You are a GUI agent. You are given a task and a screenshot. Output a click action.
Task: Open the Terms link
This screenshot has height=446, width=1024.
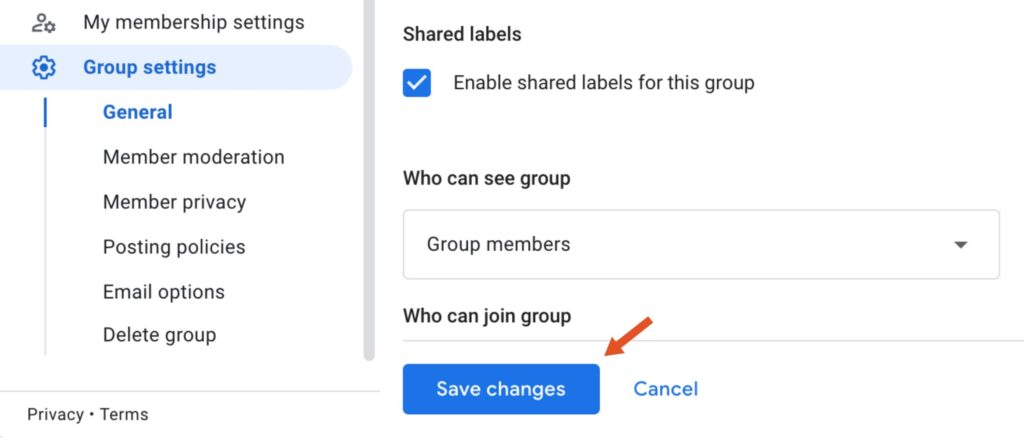123,414
